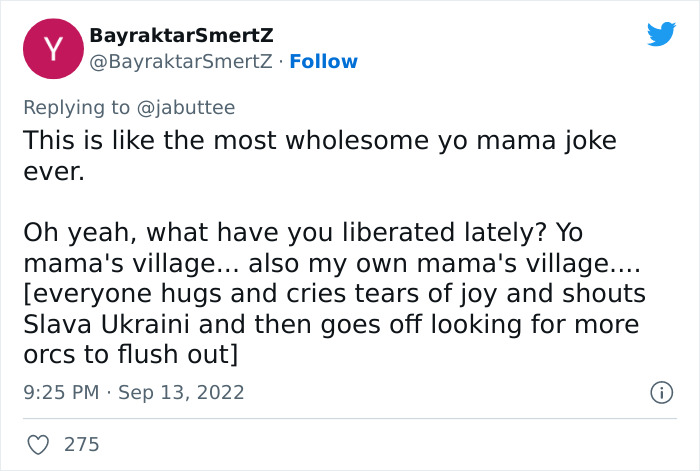
Task: Click the "most wholesome yo mama joke" line
Action: coord(320,140)
